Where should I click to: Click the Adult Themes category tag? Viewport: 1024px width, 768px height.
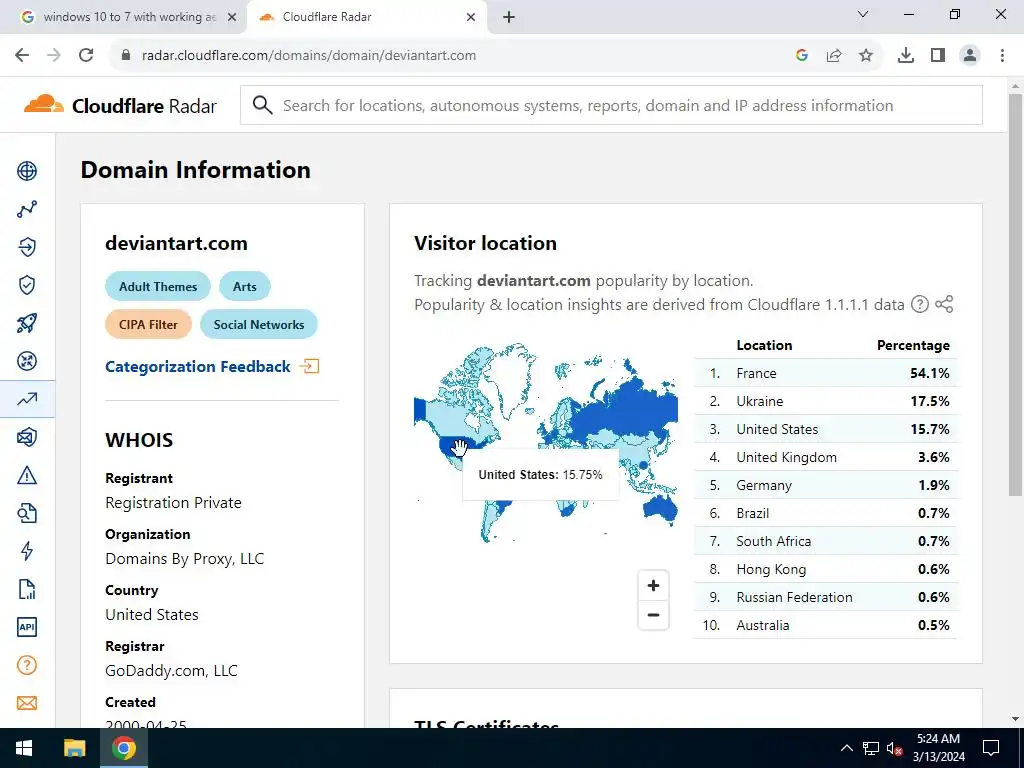tap(158, 287)
